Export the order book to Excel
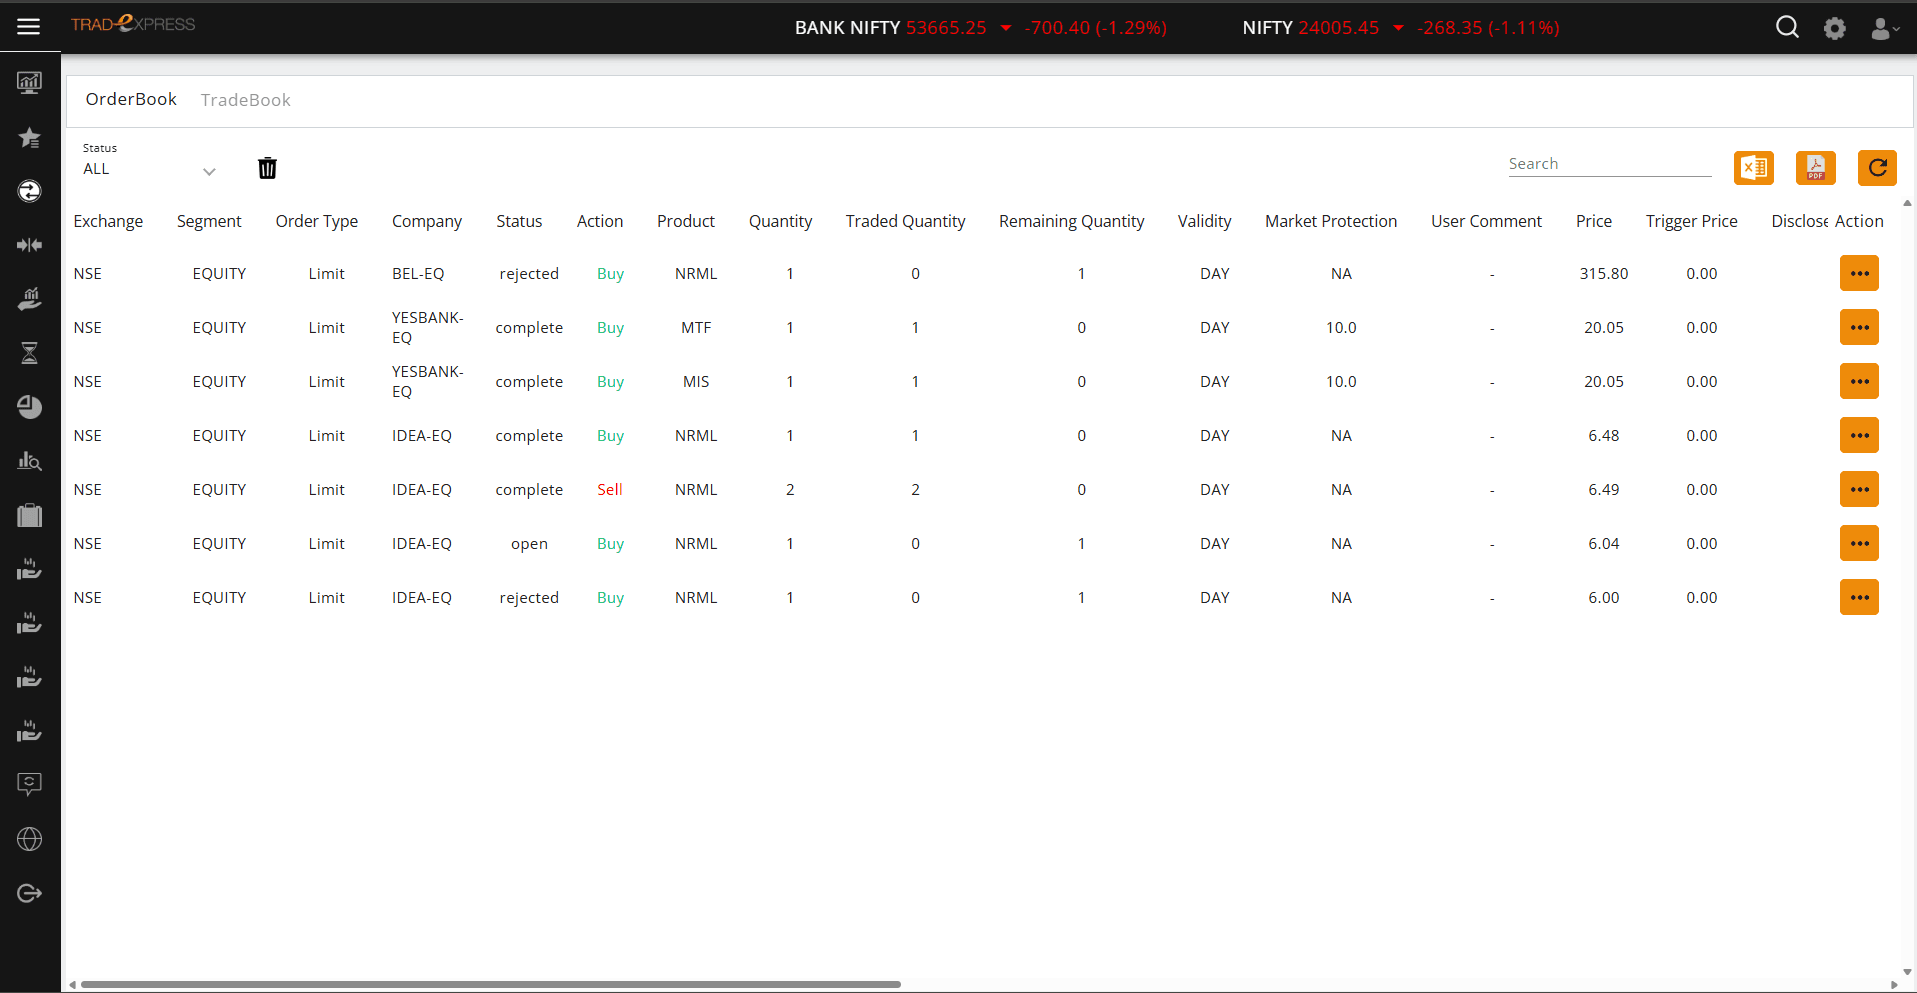The width and height of the screenshot is (1917, 993). click(x=1753, y=168)
